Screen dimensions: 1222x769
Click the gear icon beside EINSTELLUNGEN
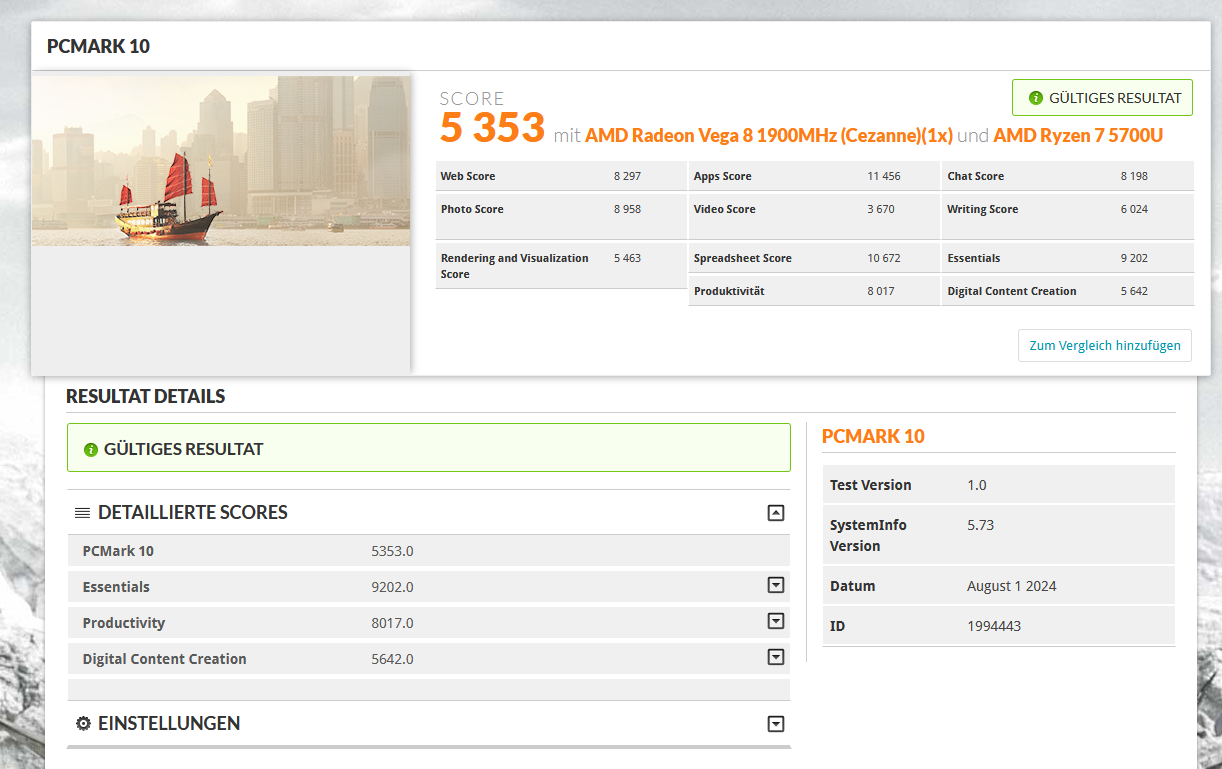click(84, 723)
